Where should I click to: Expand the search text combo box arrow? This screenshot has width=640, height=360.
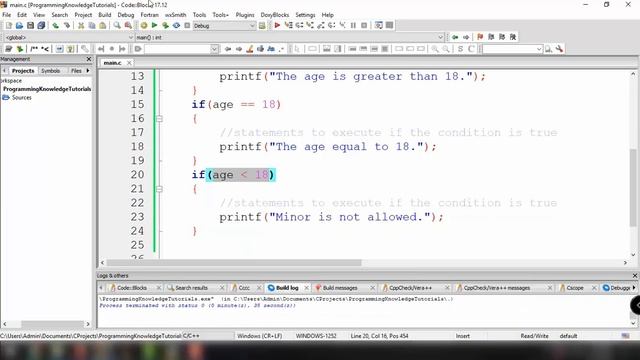[x=214, y=49]
